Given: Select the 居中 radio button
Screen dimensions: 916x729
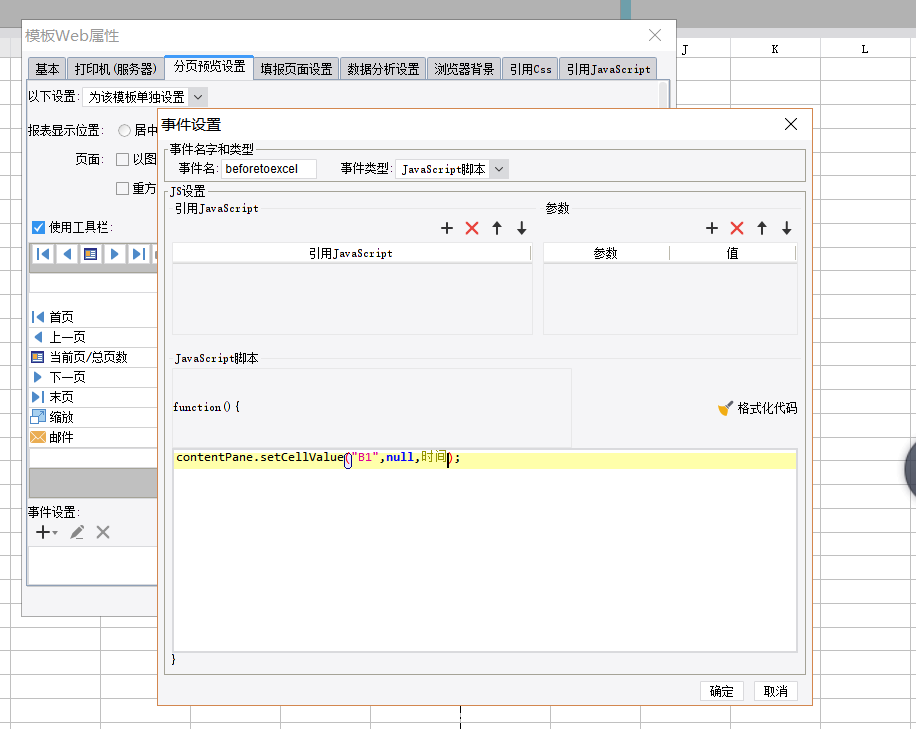Looking at the screenshot, I should [124, 130].
